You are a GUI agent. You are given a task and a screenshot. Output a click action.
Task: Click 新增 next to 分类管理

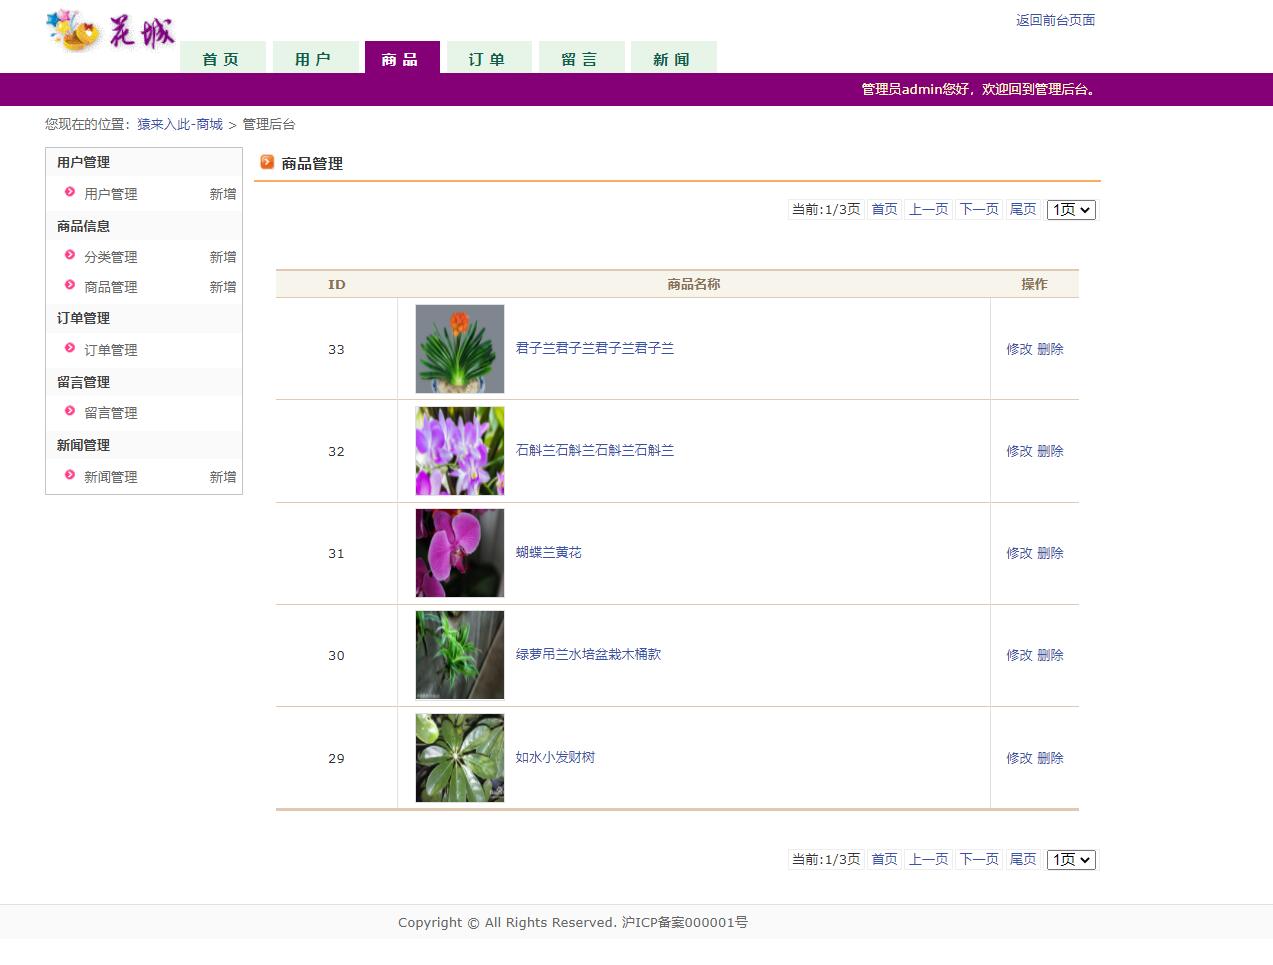tap(222, 256)
